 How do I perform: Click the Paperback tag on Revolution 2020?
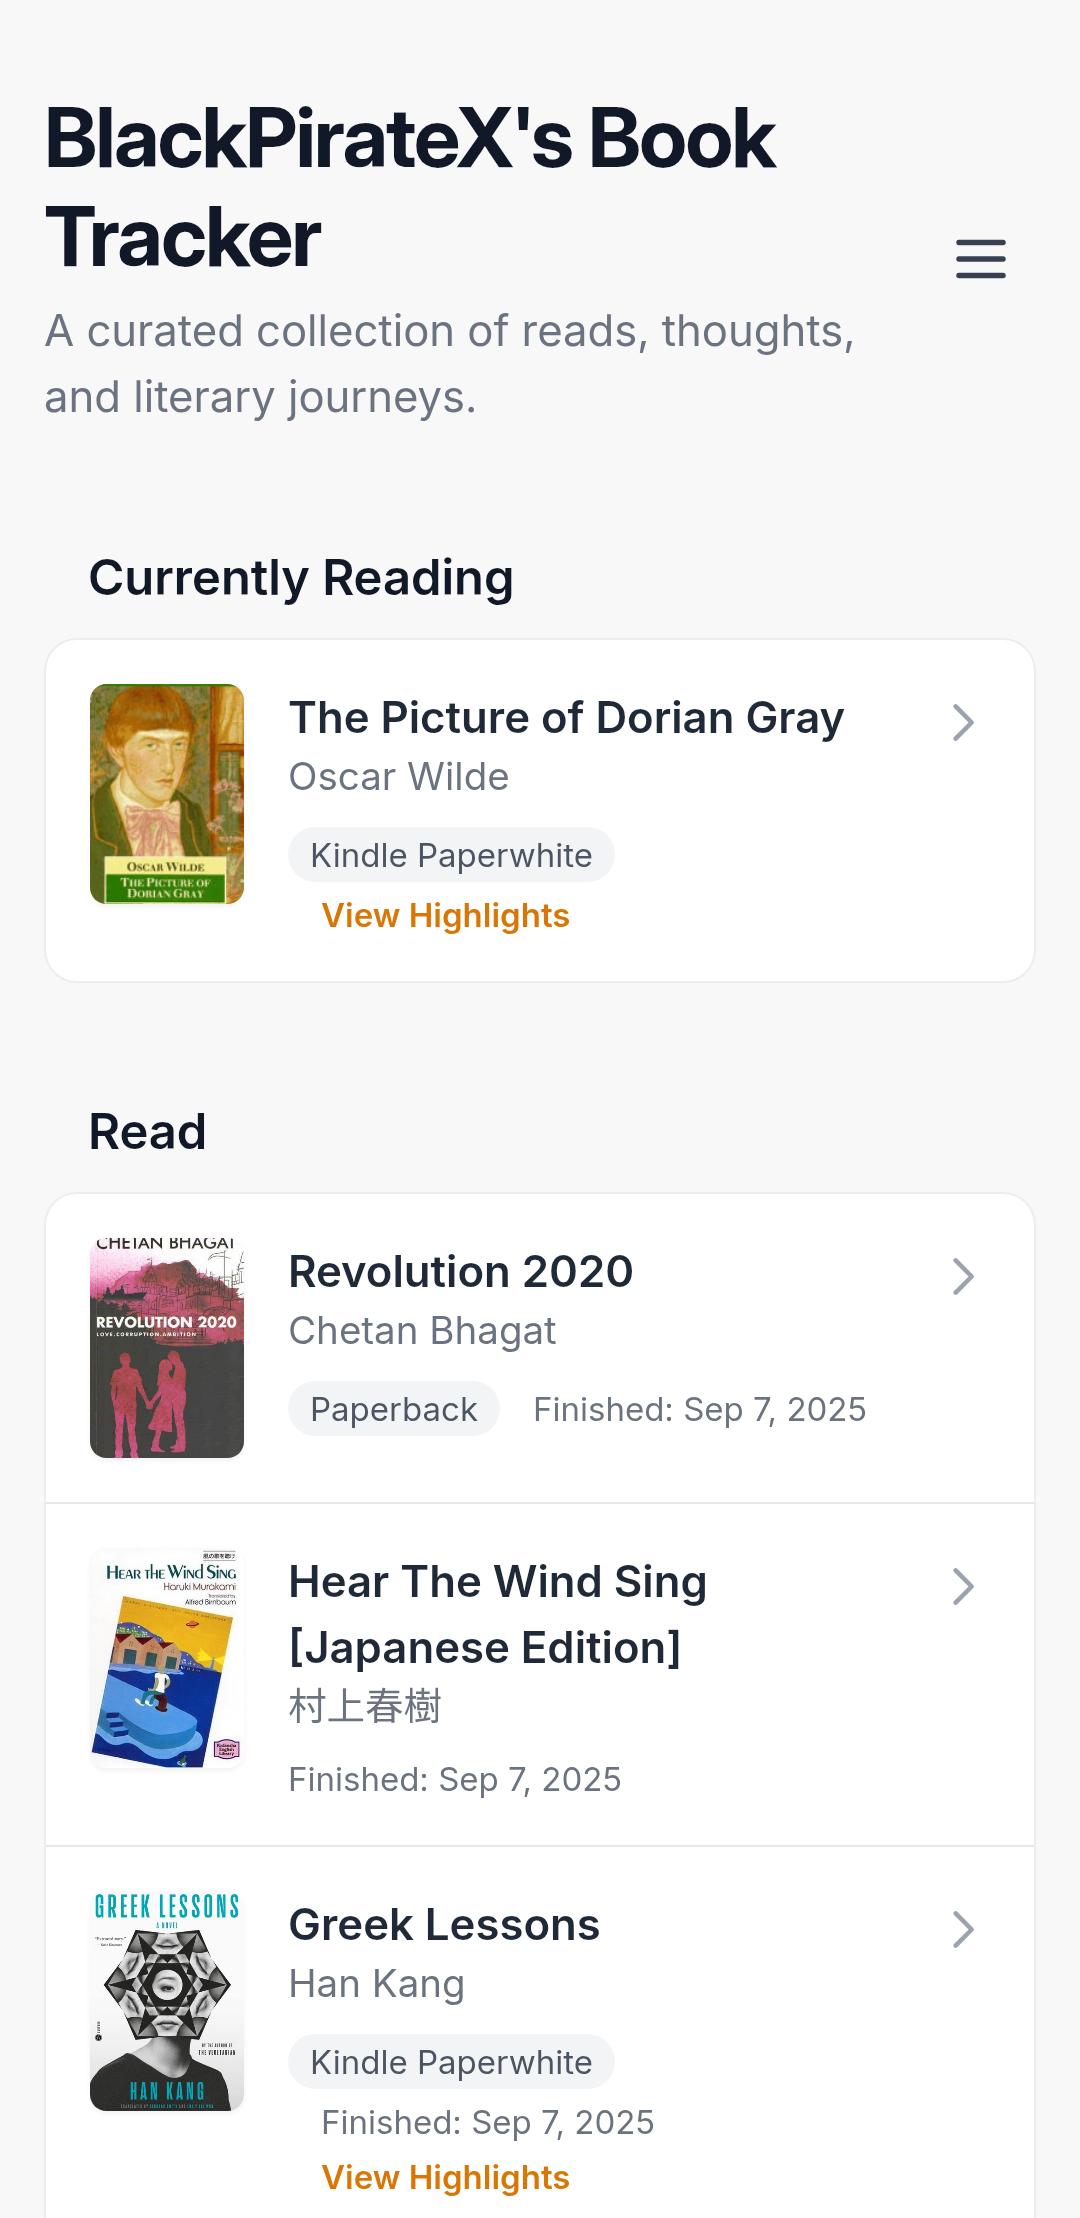click(394, 1409)
